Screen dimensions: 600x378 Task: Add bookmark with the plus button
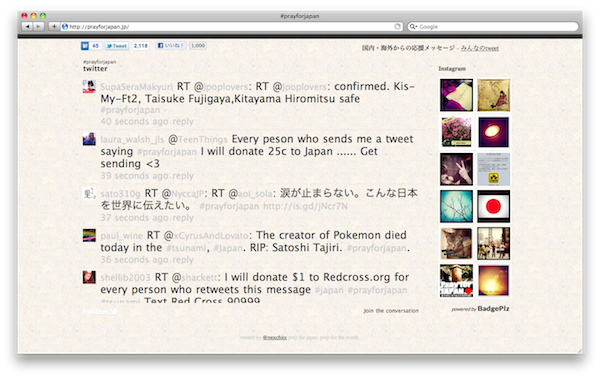(x=54, y=26)
